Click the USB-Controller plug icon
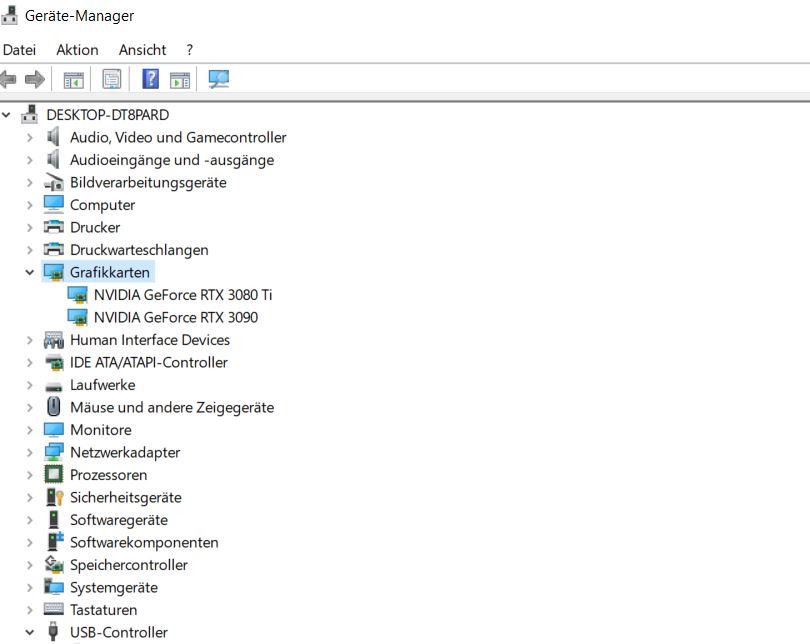 pos(53,632)
